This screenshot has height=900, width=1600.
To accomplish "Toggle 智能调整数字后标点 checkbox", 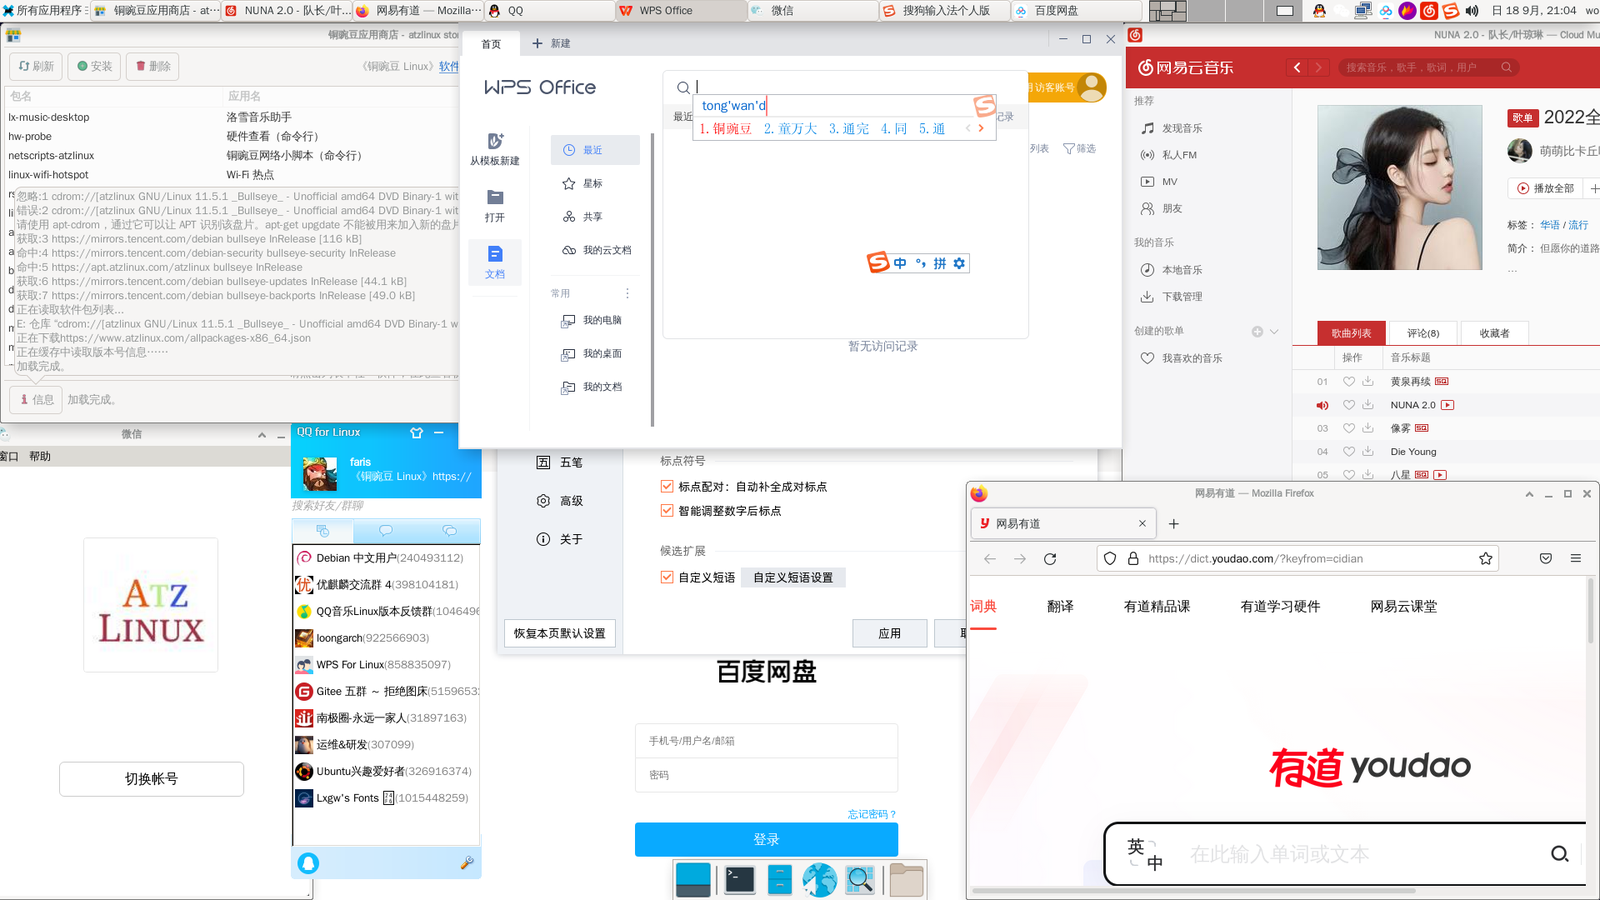I will pos(667,511).
